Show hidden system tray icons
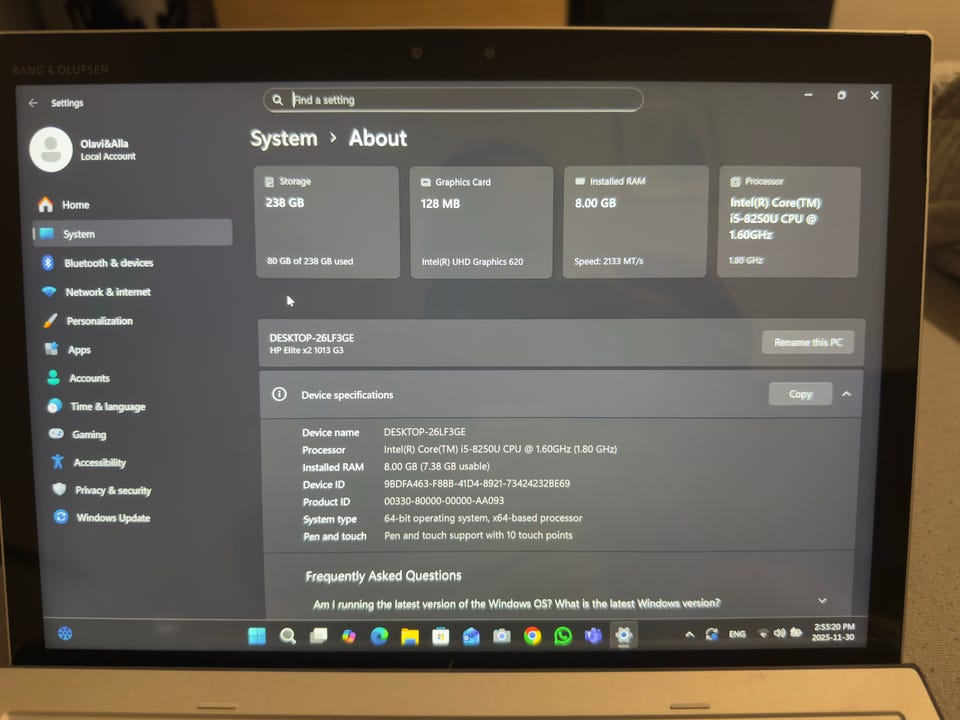 click(690, 634)
